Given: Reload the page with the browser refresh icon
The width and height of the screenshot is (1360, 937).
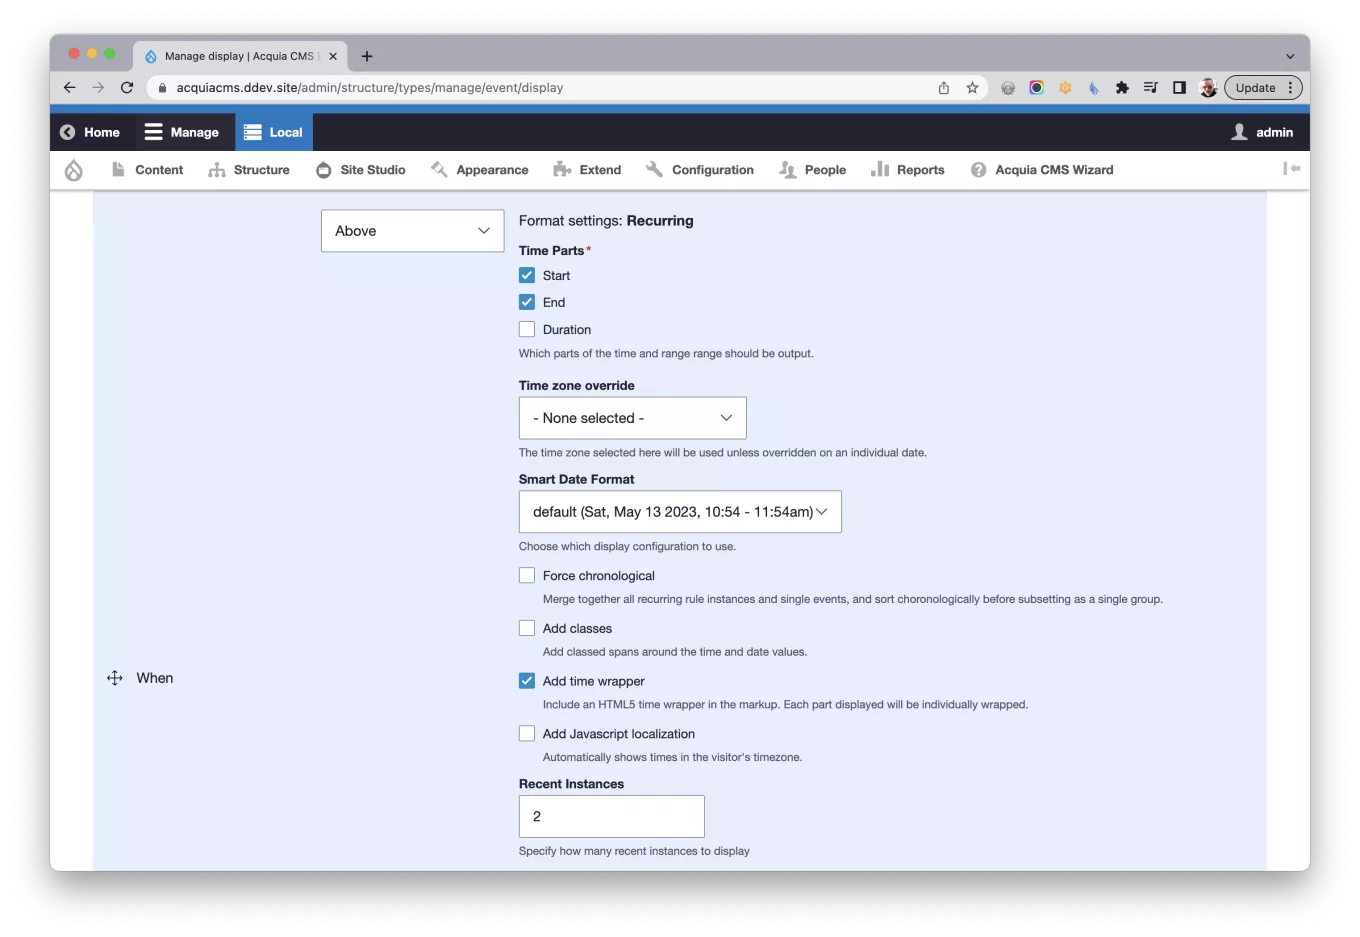Looking at the screenshot, I should click(127, 88).
